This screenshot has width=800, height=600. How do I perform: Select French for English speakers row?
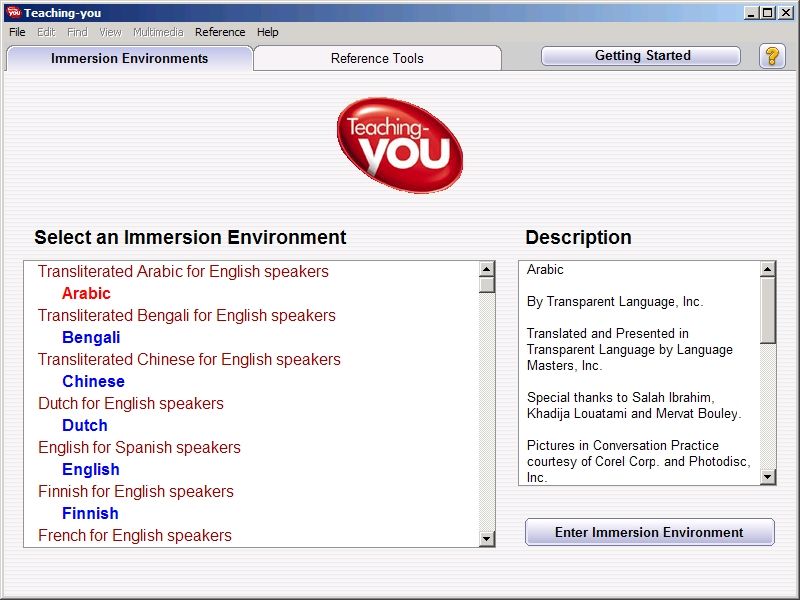pyautogui.click(x=135, y=535)
